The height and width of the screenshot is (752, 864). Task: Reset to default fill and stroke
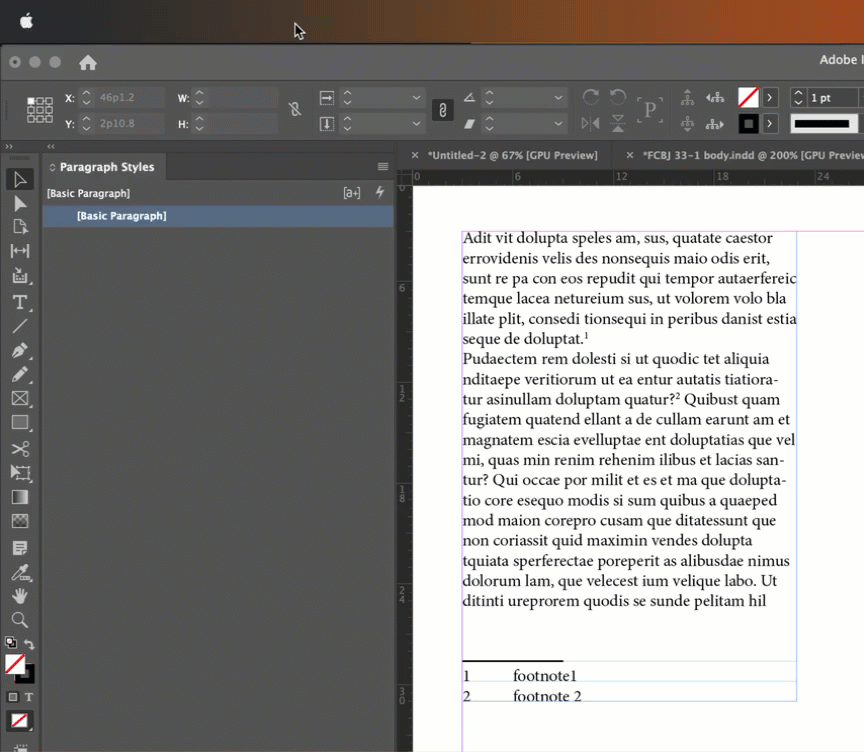(10, 642)
